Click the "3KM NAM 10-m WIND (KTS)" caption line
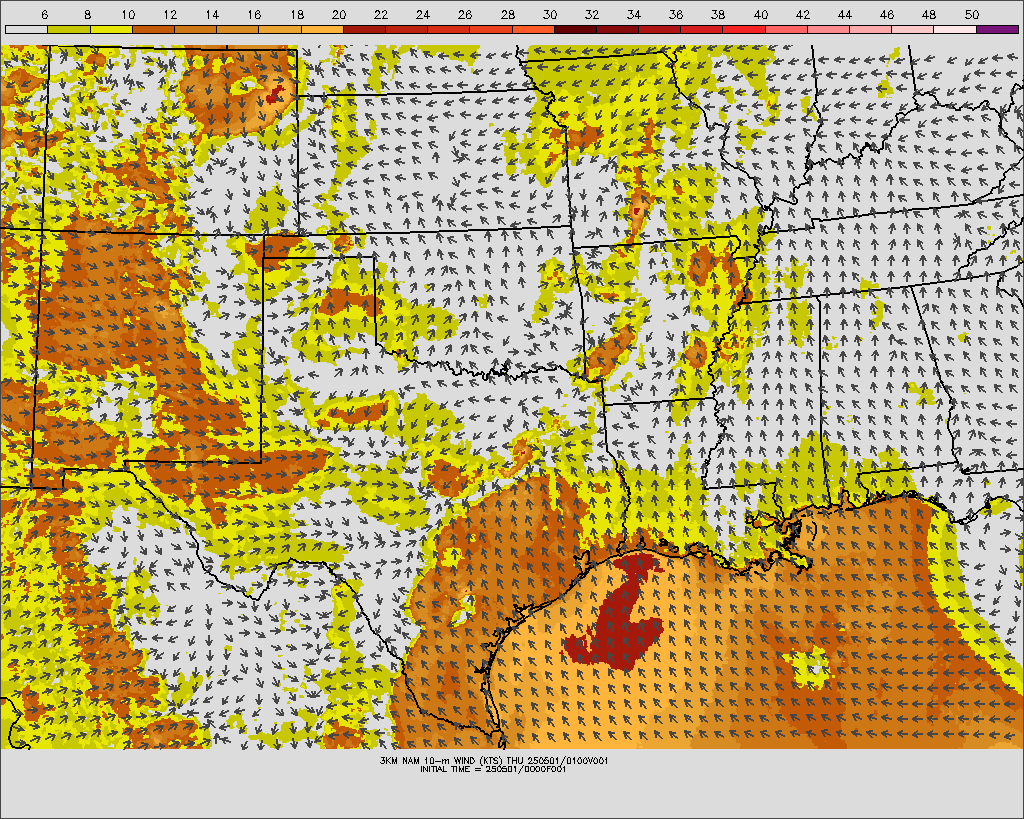This screenshot has height=819, width=1024. pos(494,760)
